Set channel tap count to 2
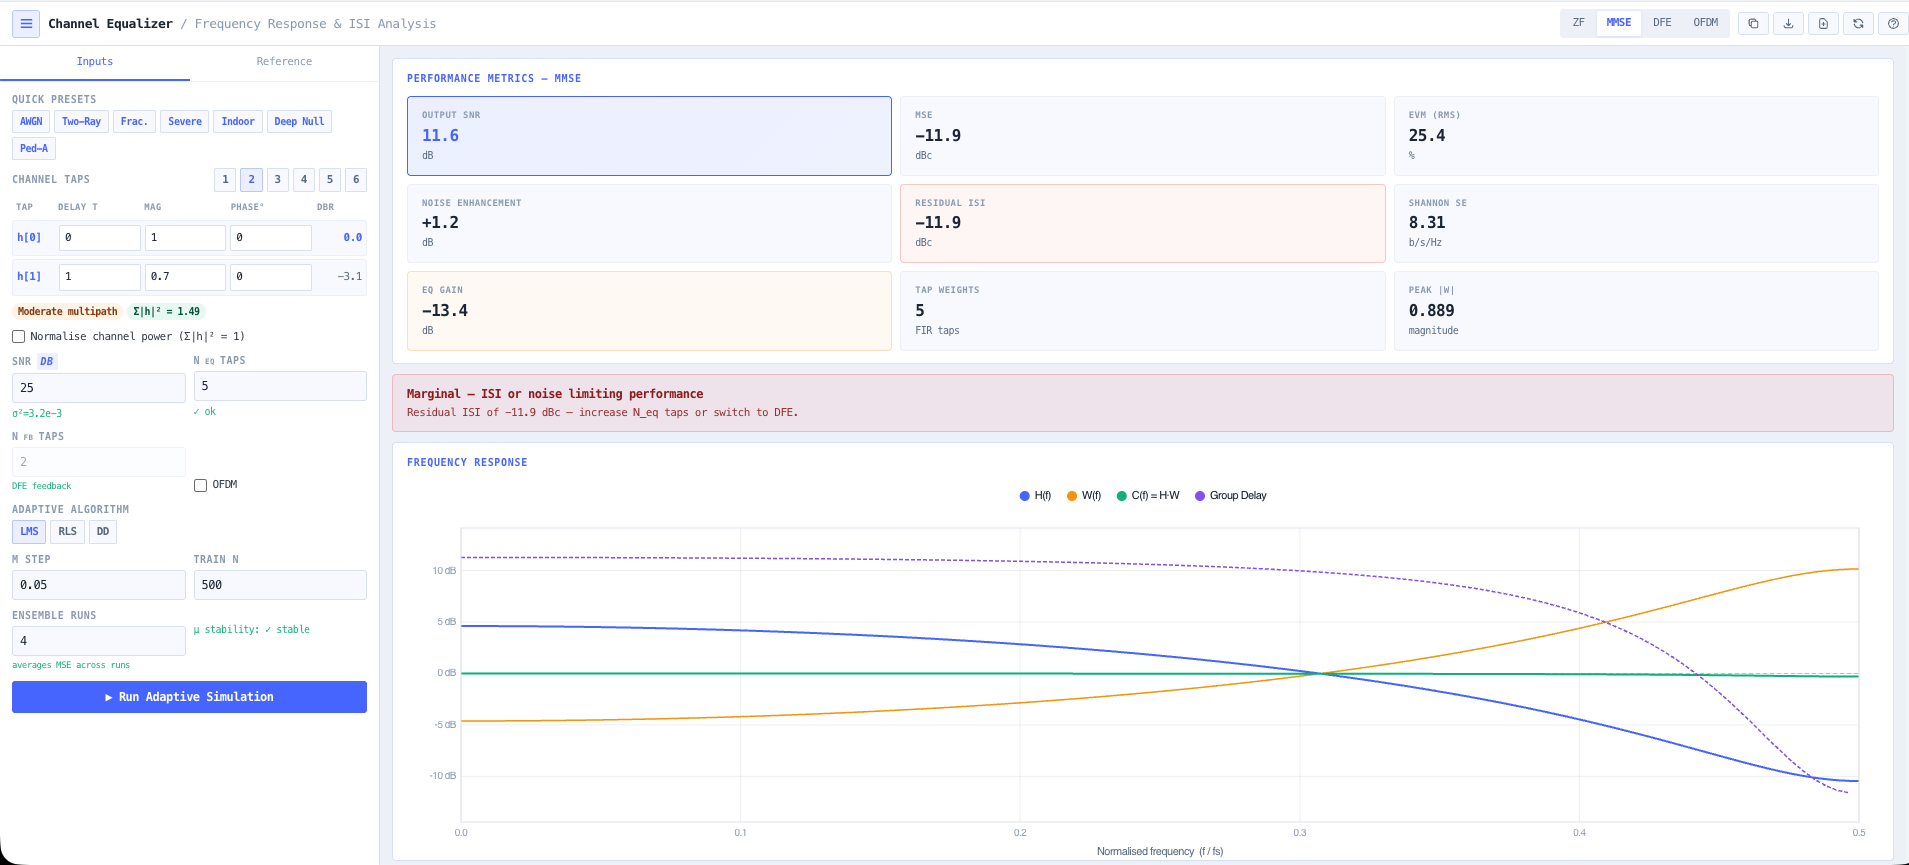The width and height of the screenshot is (1909, 865). click(x=251, y=180)
